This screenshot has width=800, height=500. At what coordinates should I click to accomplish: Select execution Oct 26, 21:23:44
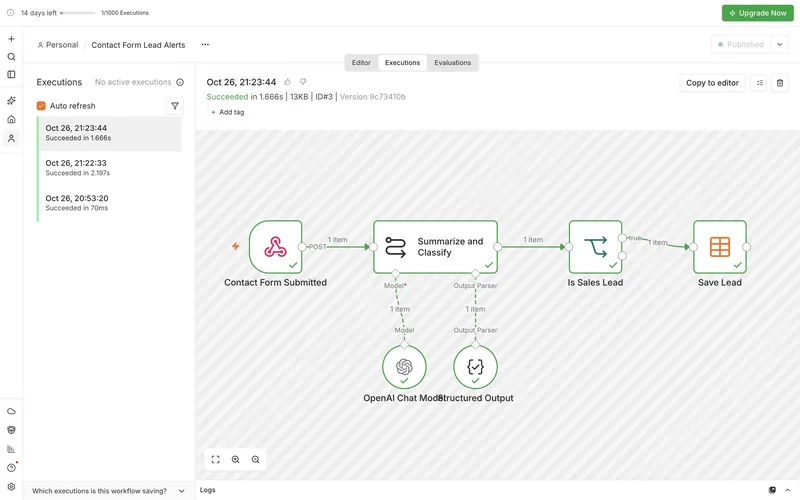pyautogui.click(x=110, y=133)
